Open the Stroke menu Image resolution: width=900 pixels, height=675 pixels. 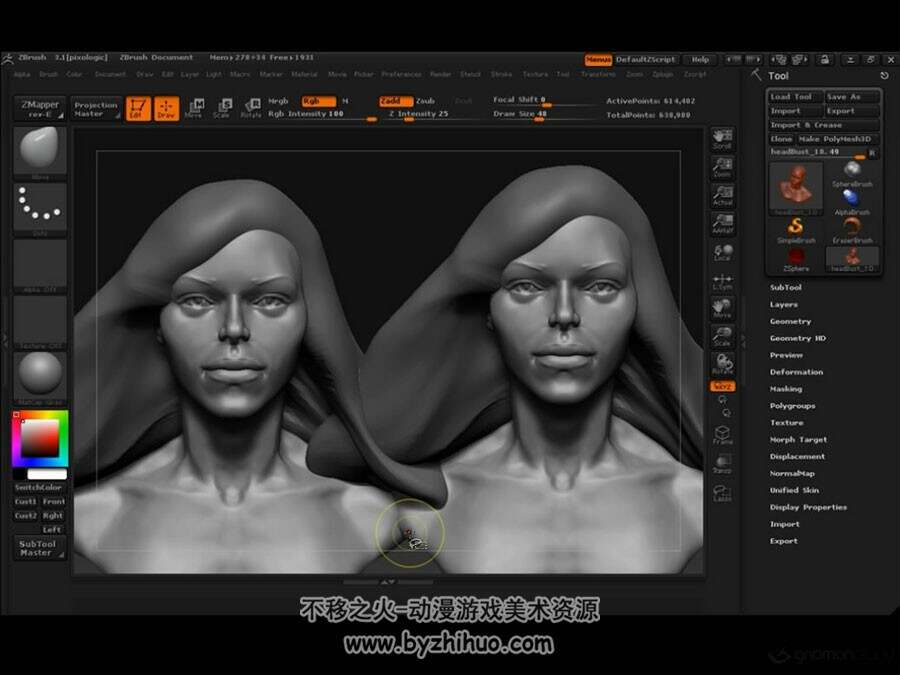(501, 75)
